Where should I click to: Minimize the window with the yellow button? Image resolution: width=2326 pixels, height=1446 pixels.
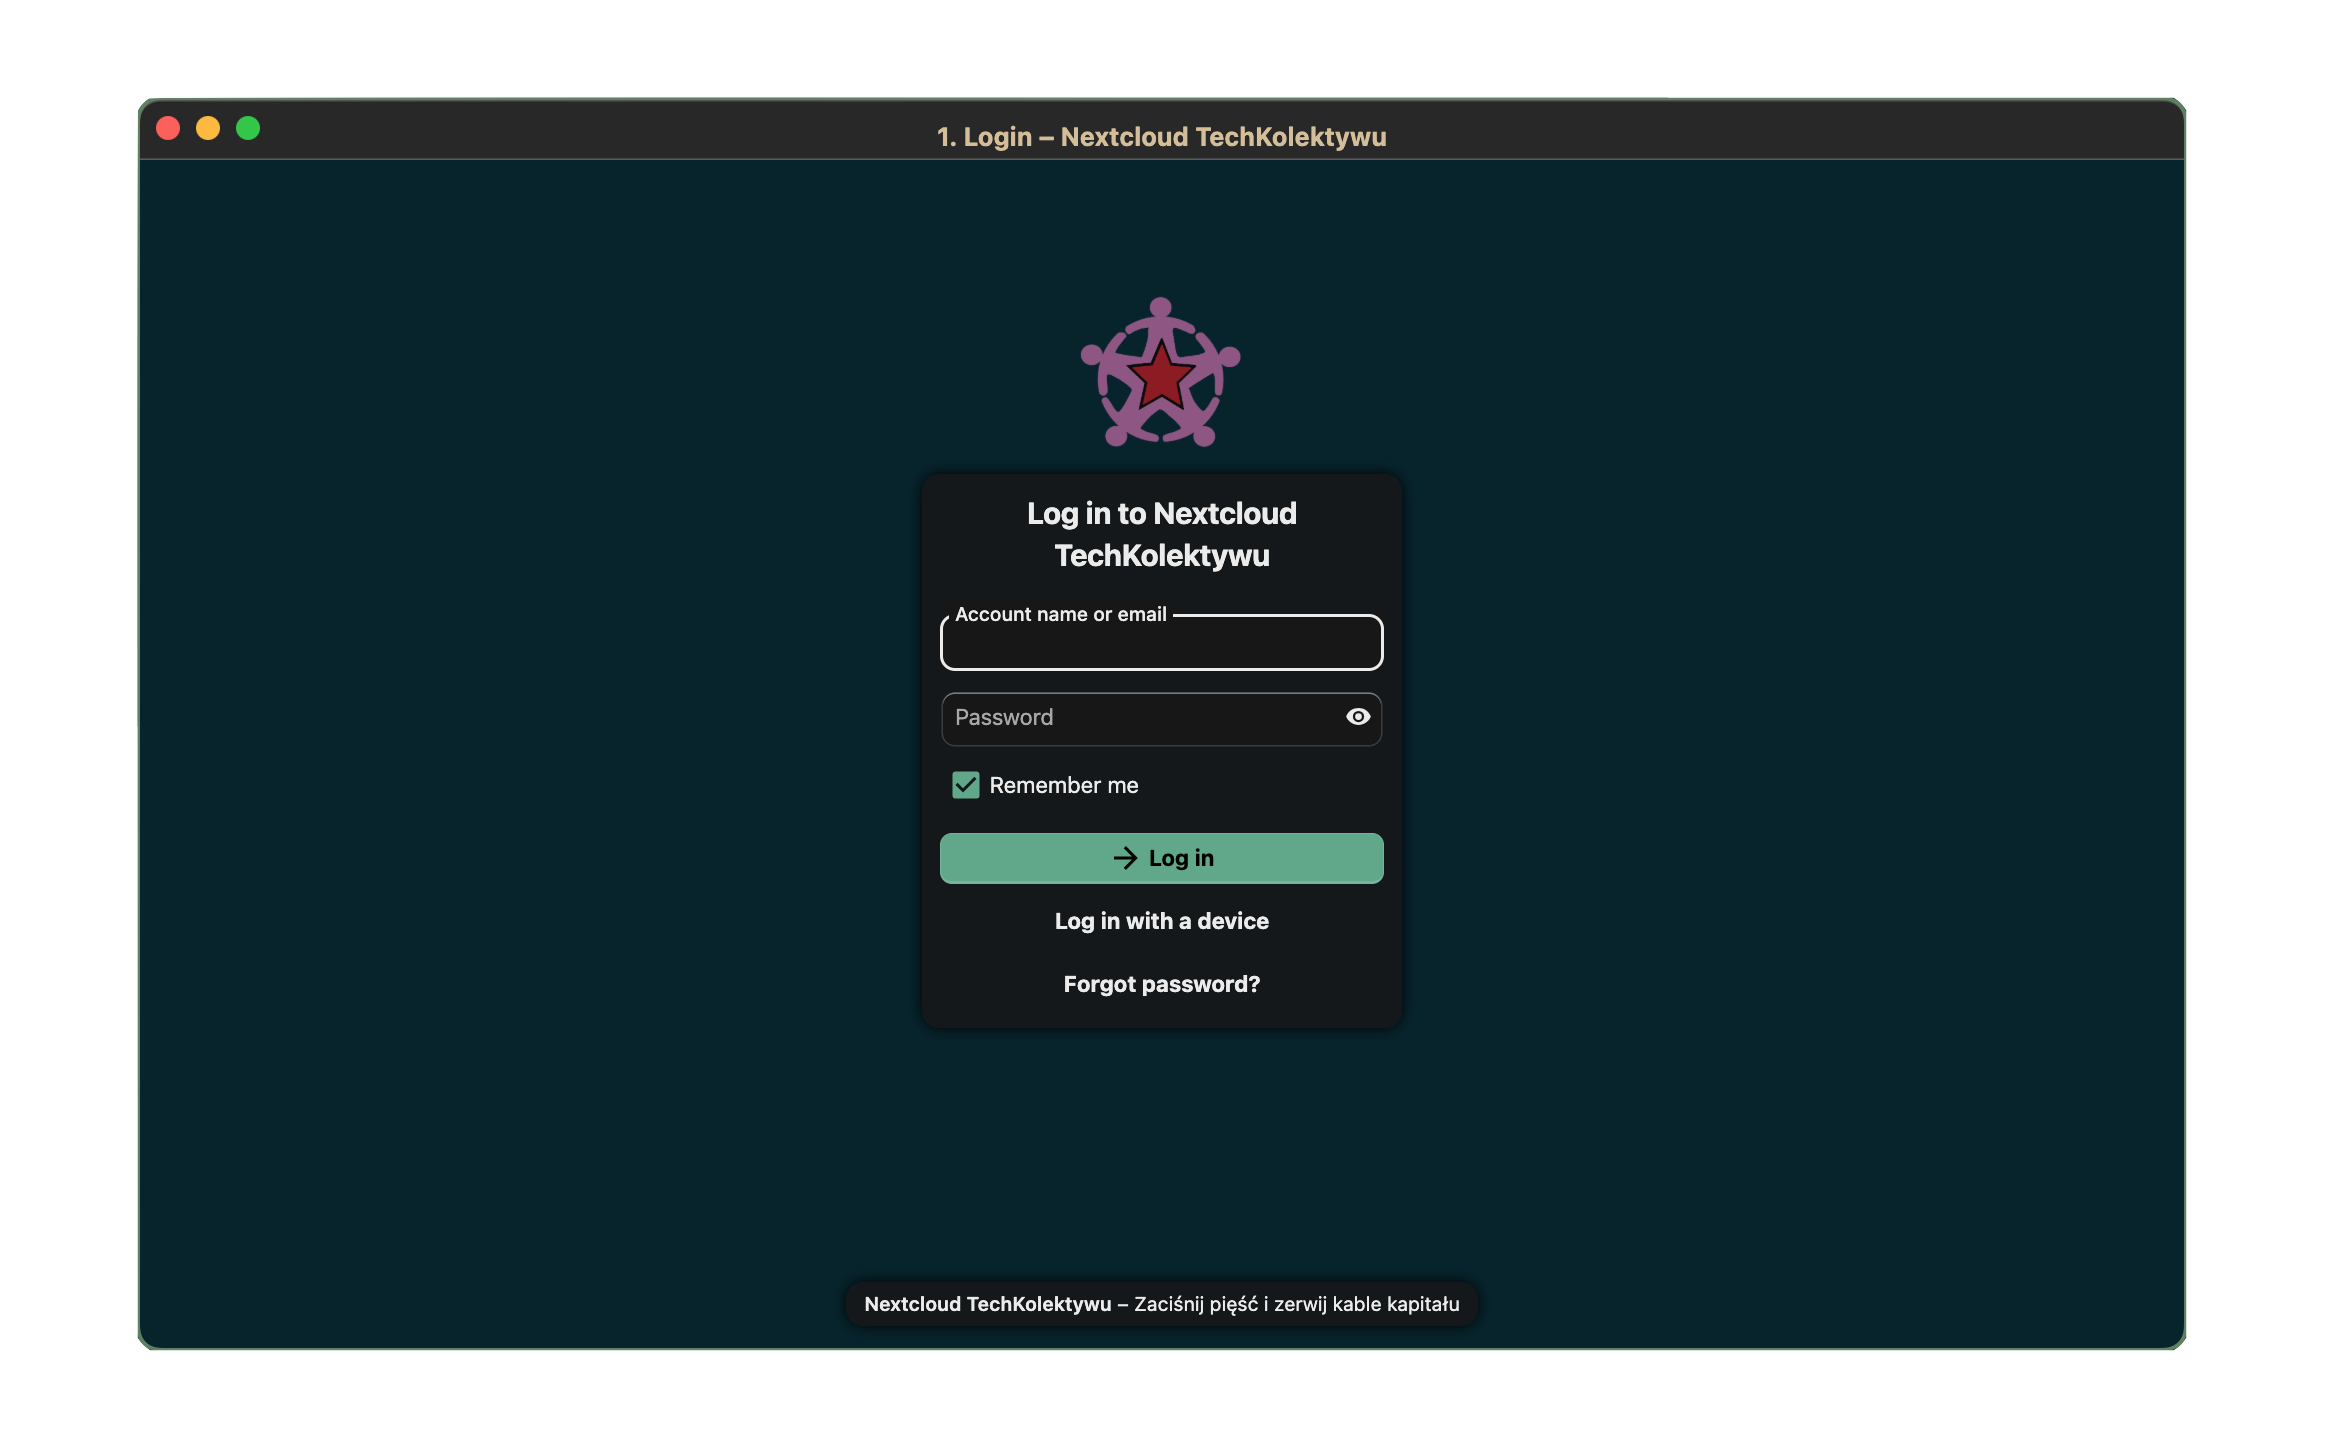click(x=208, y=128)
